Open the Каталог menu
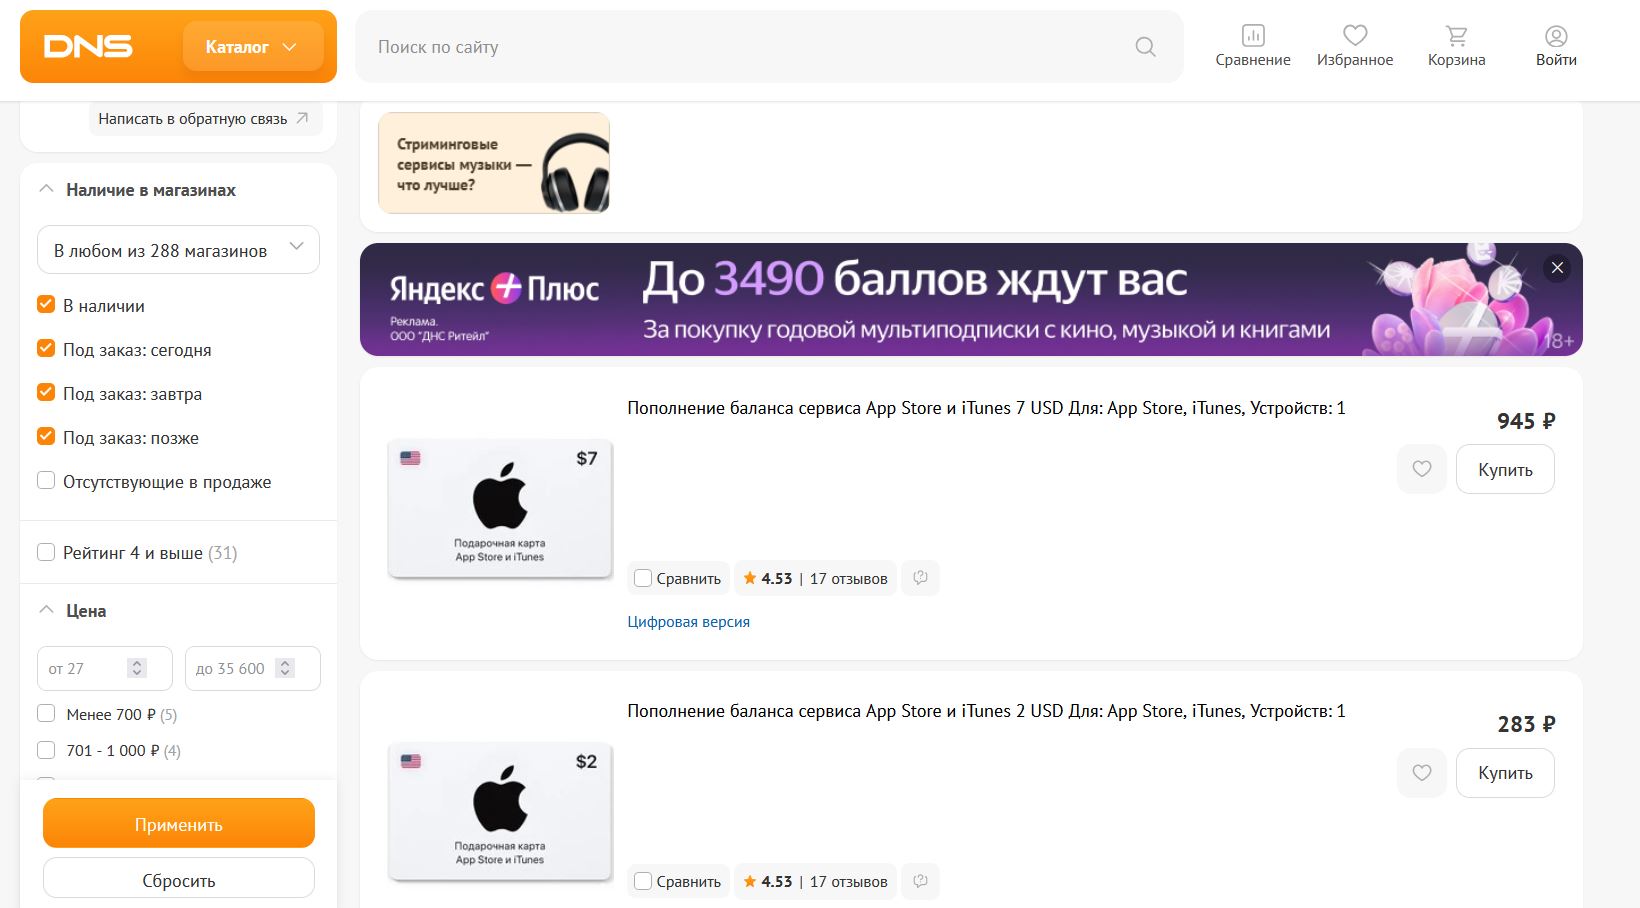Image resolution: width=1640 pixels, height=908 pixels. point(252,46)
